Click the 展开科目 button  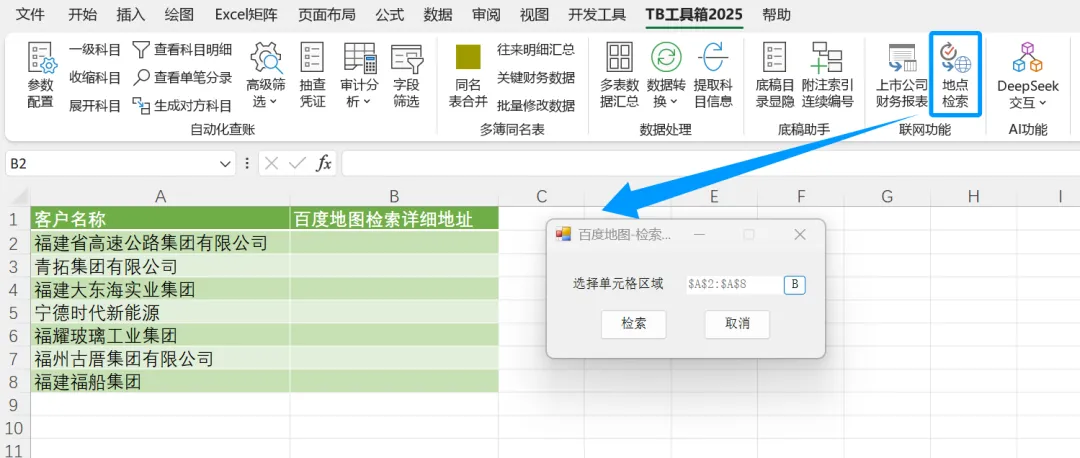[95, 106]
